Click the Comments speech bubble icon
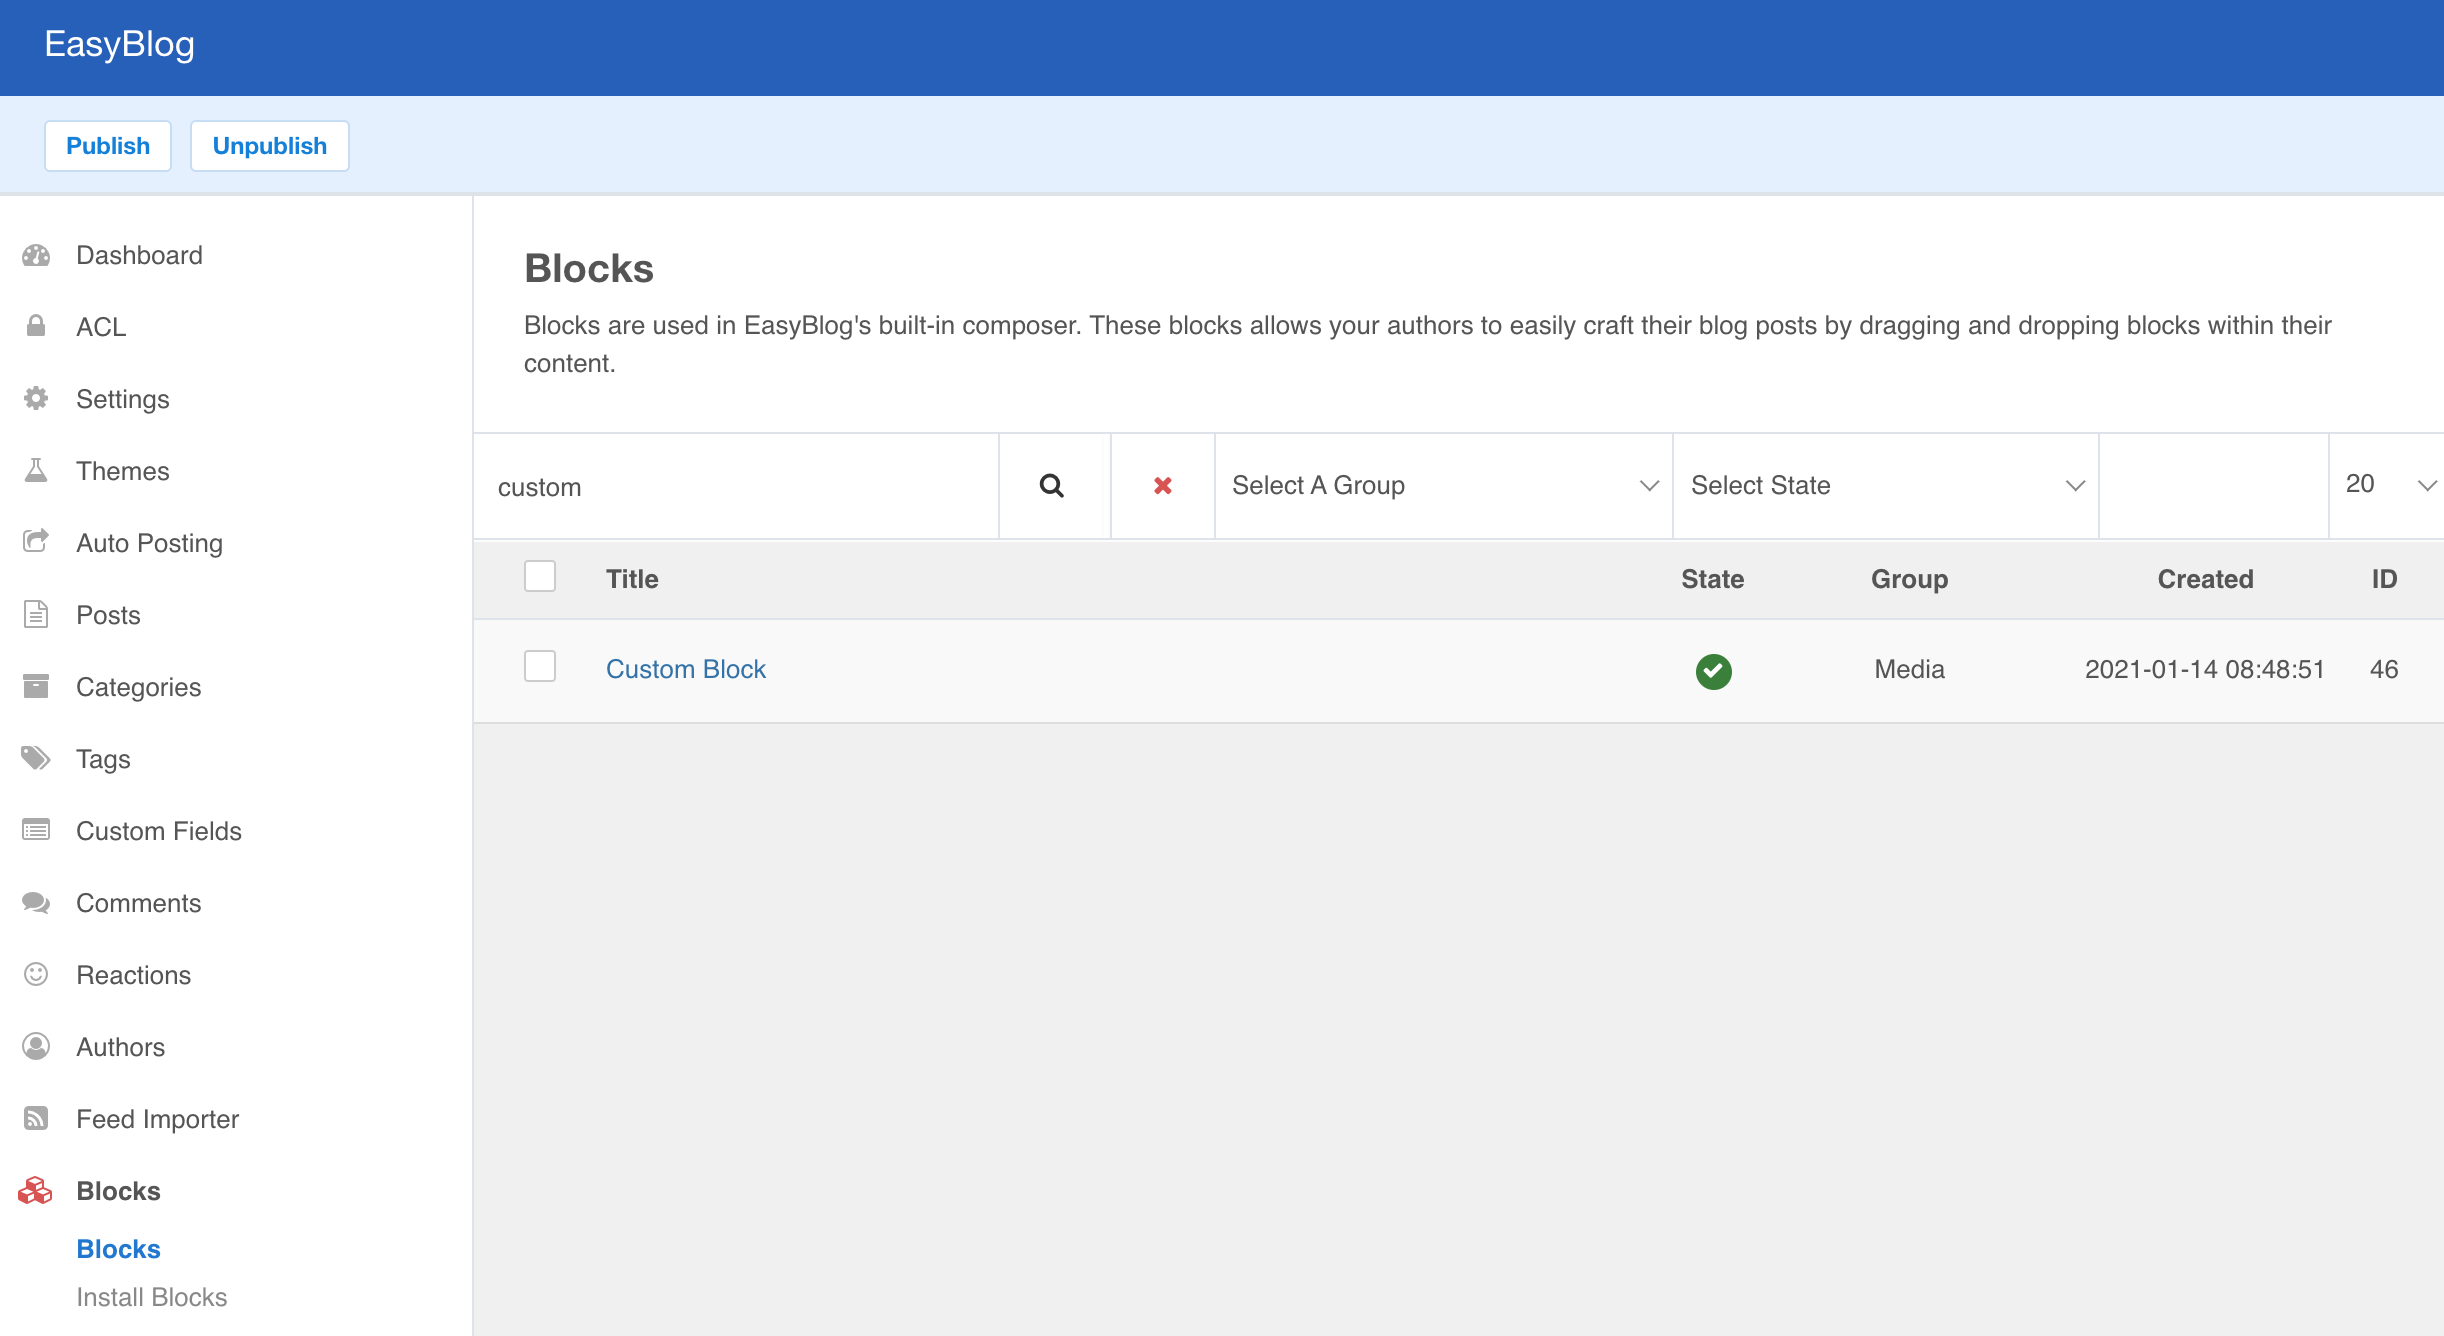The width and height of the screenshot is (2444, 1336). click(x=36, y=902)
